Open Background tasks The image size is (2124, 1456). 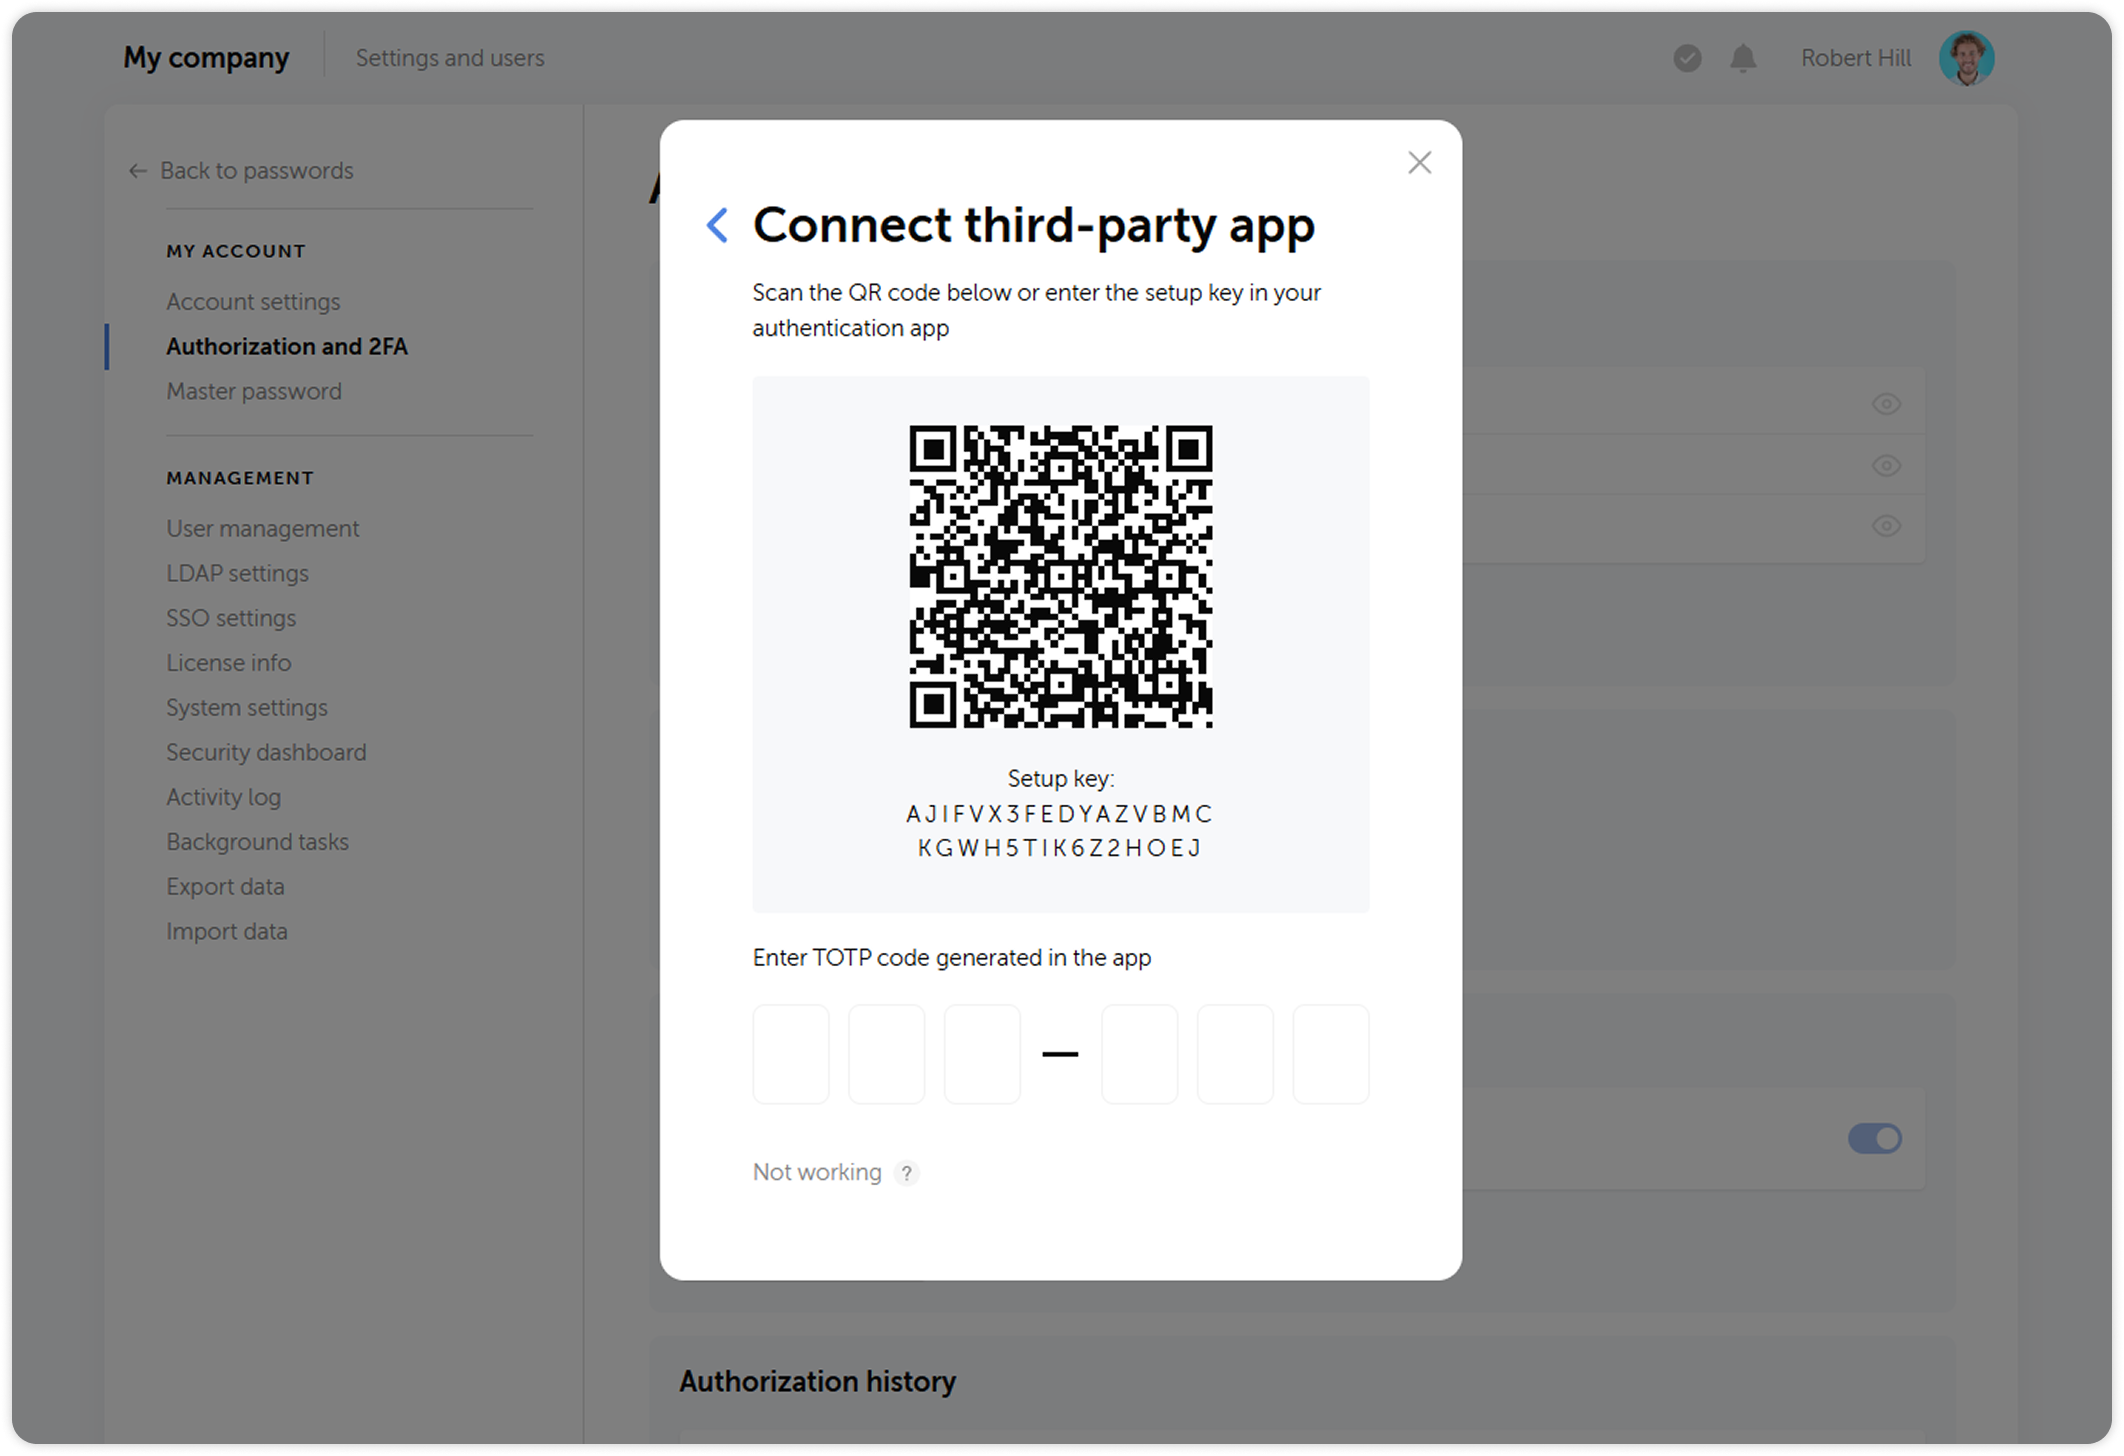(x=257, y=843)
